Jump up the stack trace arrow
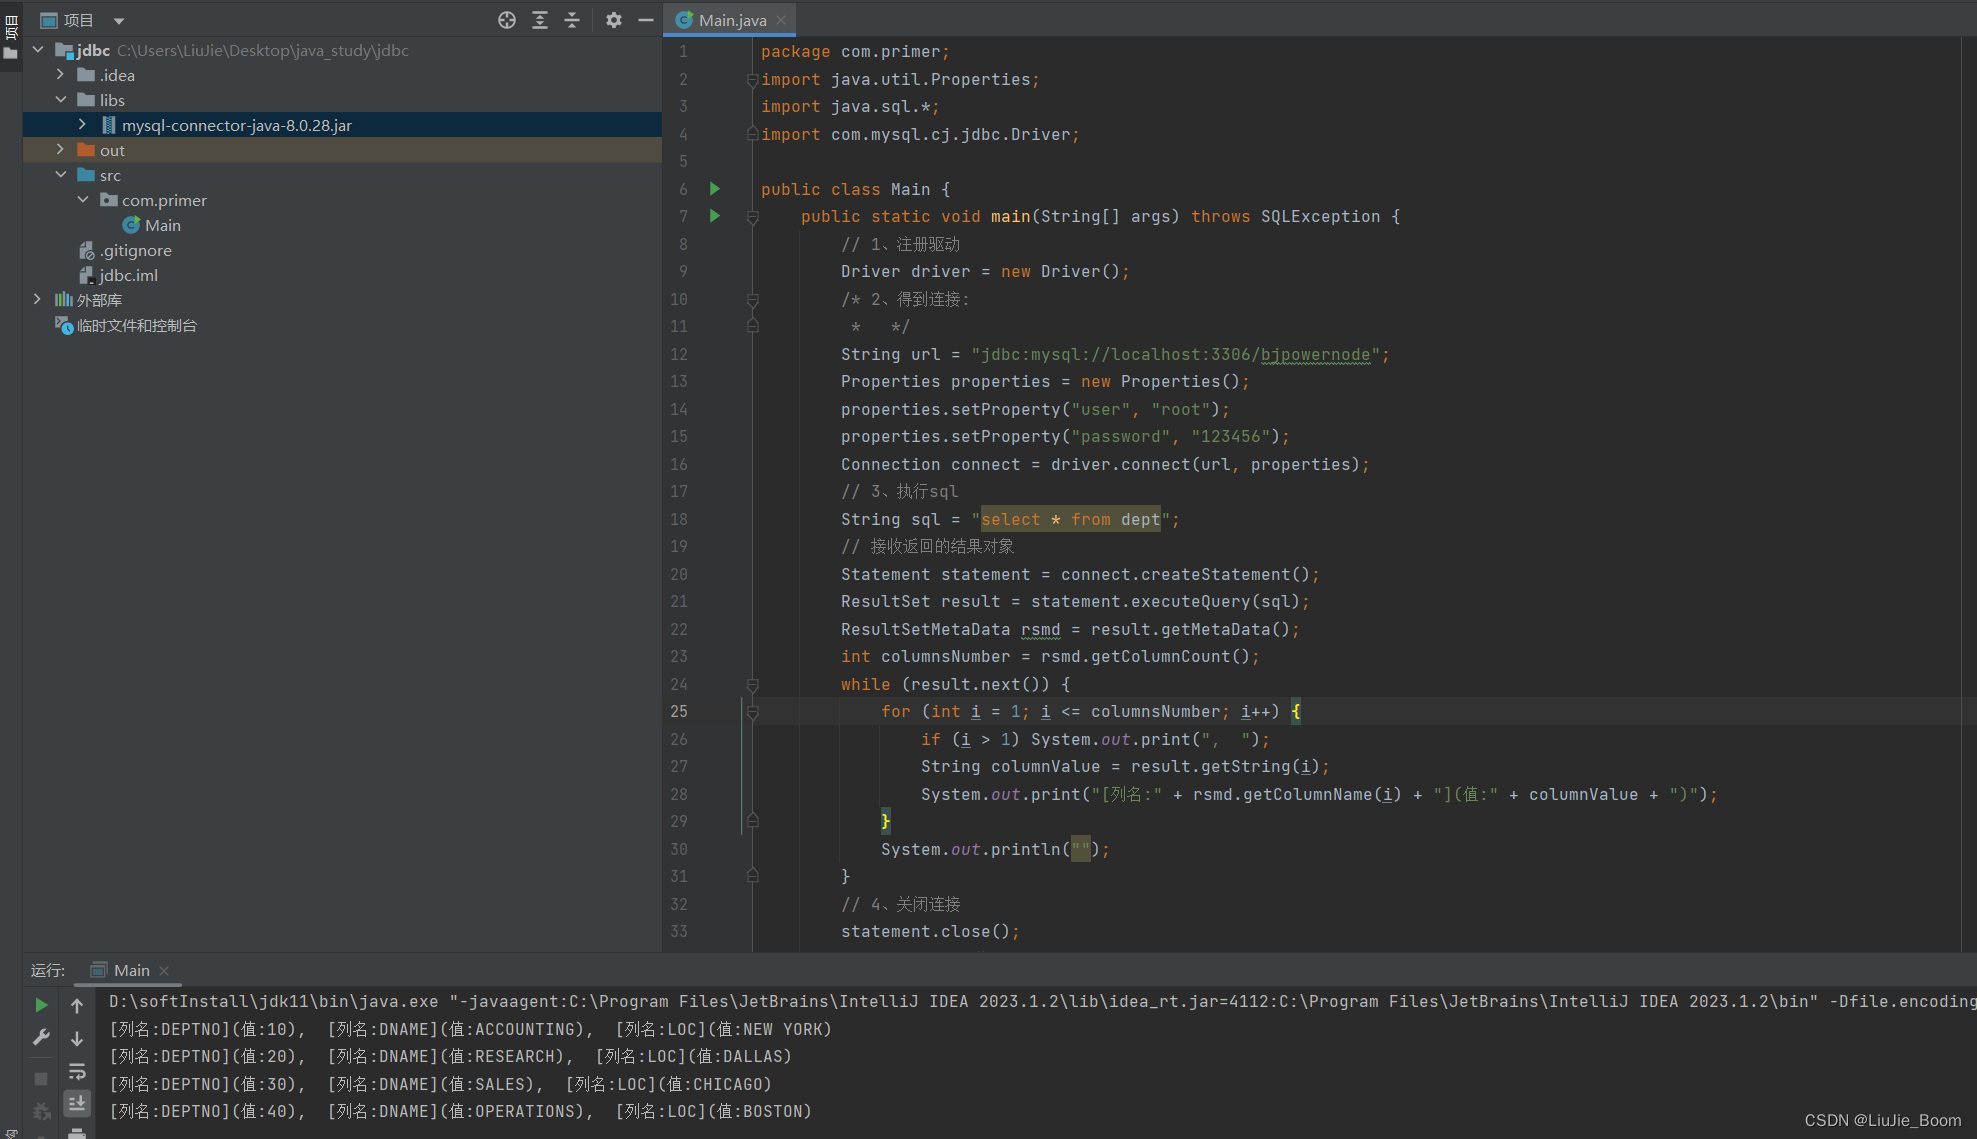This screenshot has height=1139, width=1977. click(x=77, y=1005)
